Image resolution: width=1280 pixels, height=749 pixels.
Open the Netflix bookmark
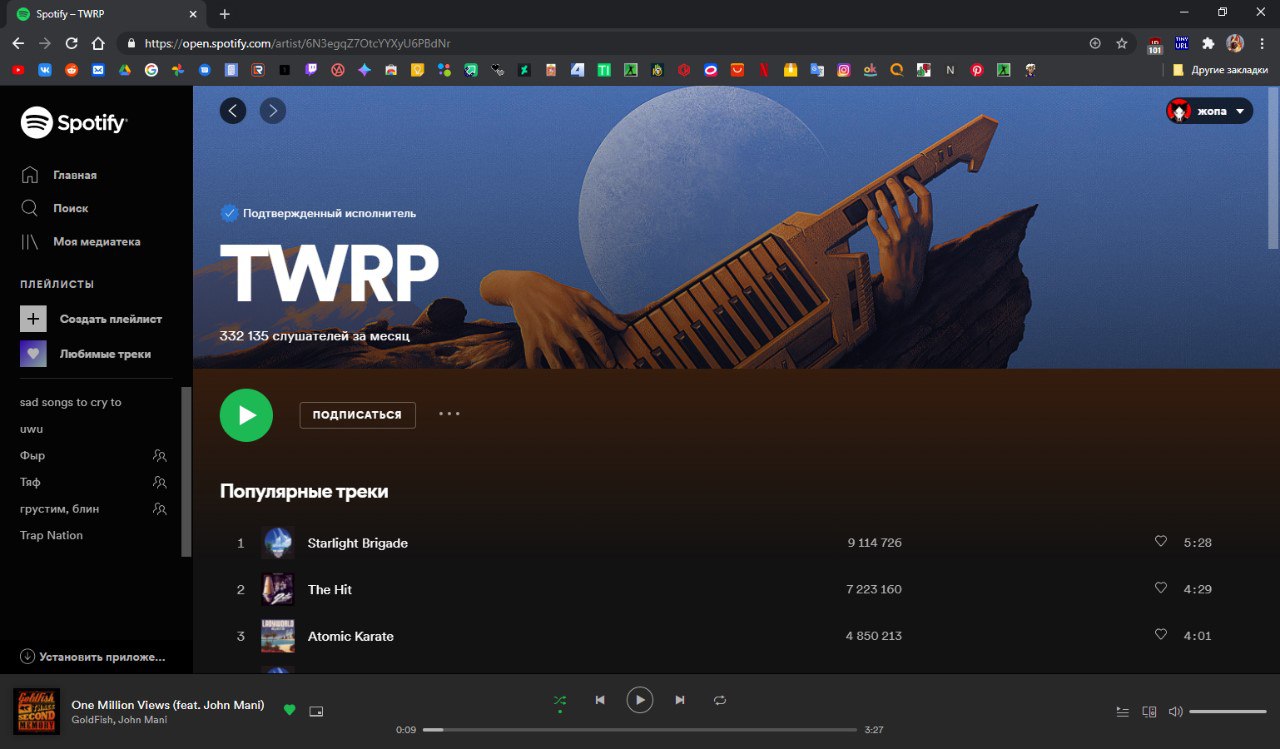(x=764, y=70)
